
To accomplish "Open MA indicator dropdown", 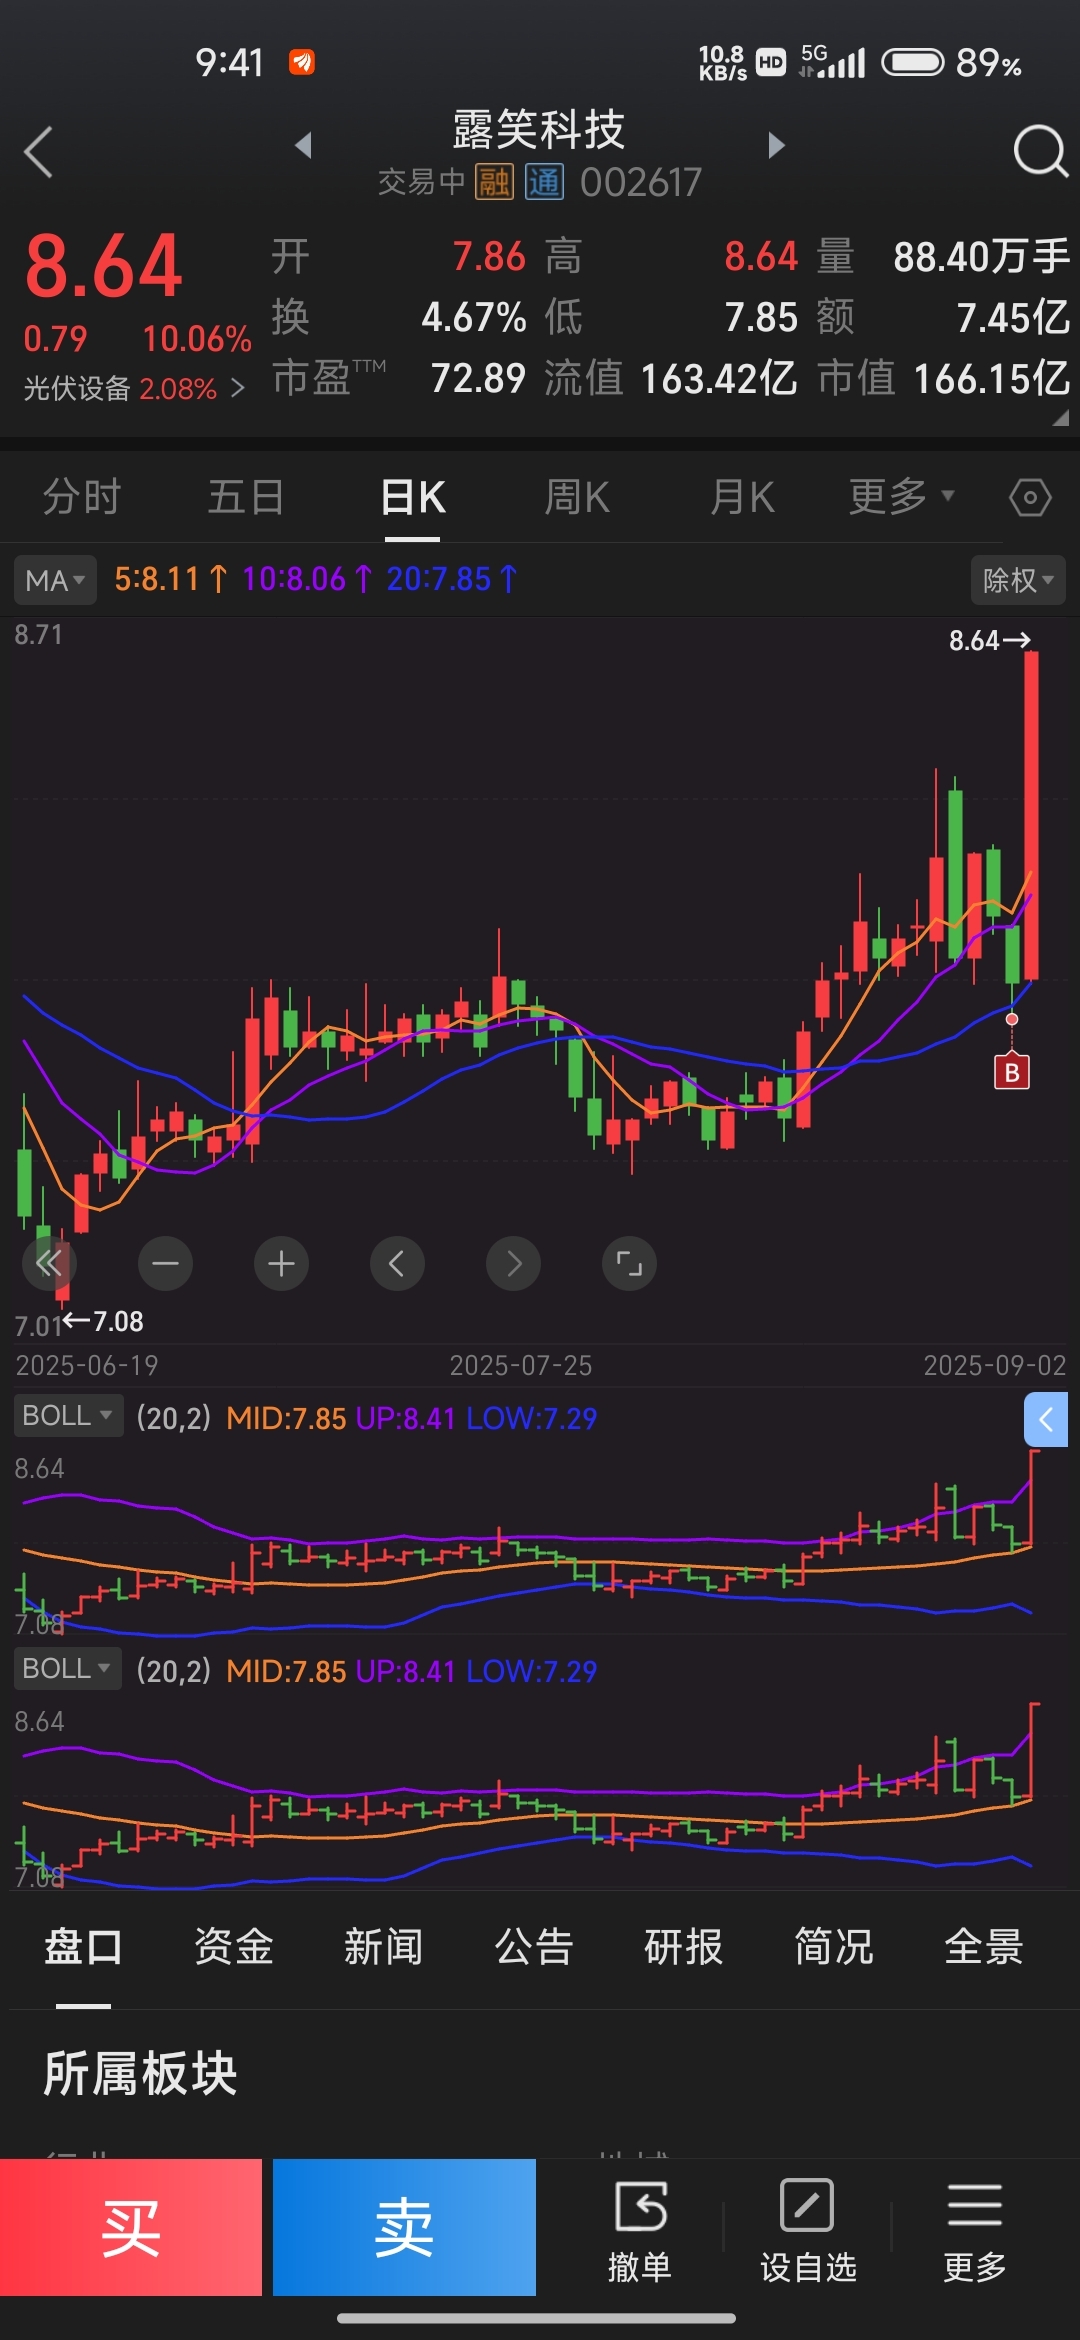I will [55, 580].
